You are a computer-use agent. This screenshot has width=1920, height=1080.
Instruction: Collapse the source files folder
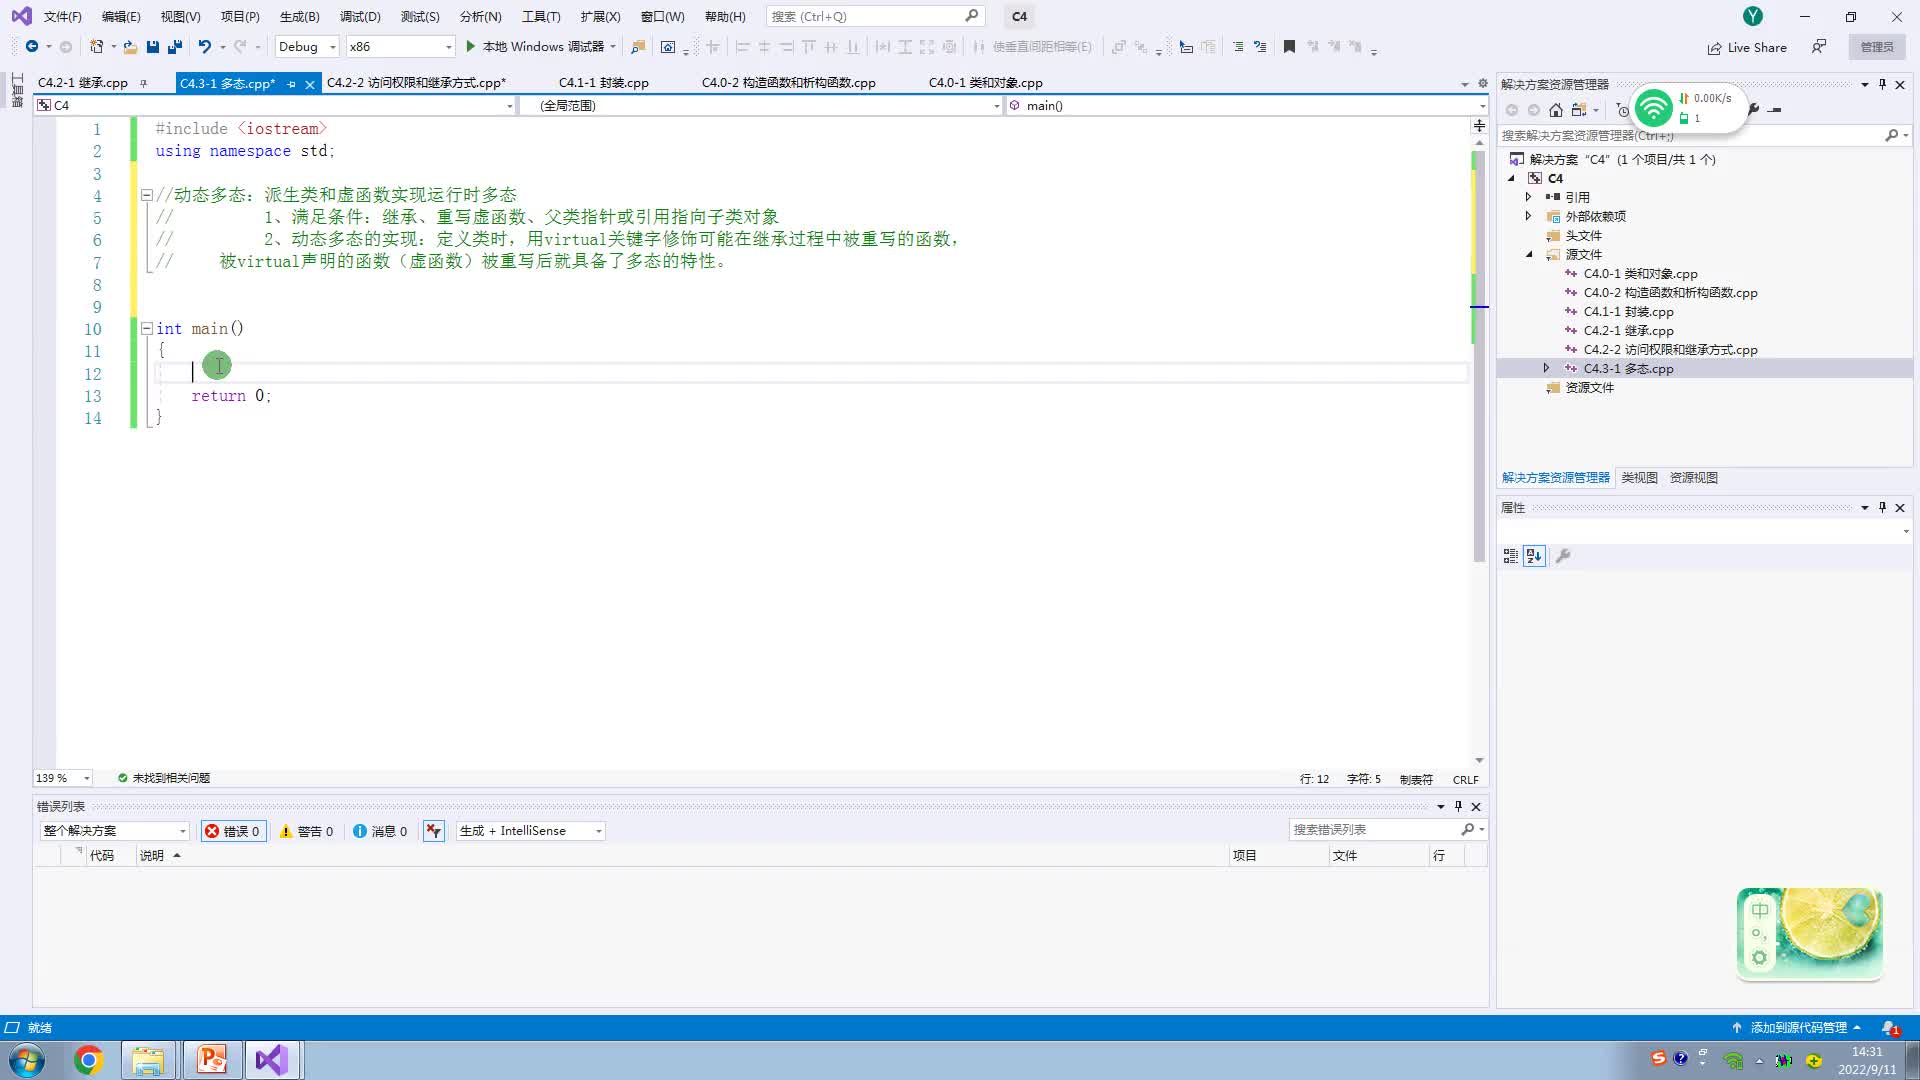[1529, 255]
